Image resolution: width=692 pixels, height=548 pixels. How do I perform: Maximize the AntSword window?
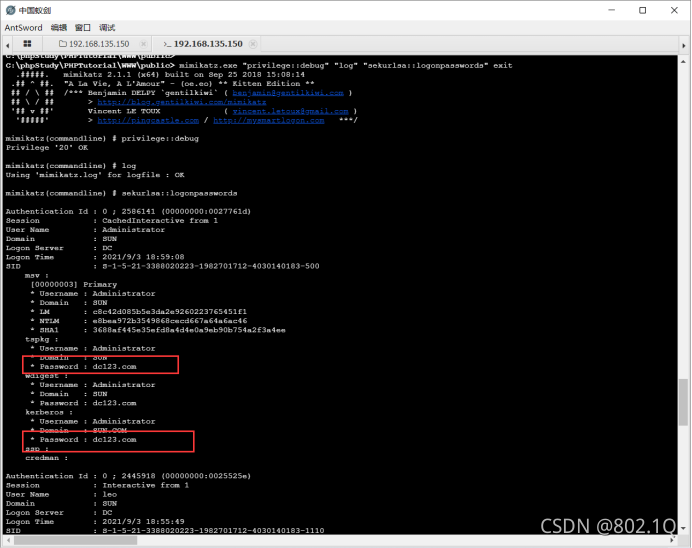(x=643, y=10)
